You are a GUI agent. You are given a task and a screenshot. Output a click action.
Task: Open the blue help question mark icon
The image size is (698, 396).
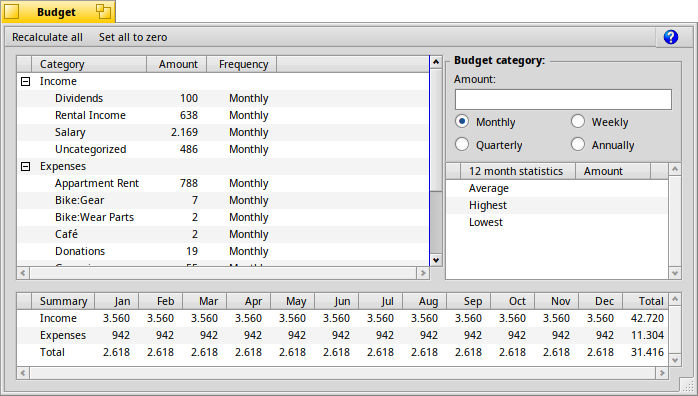(x=670, y=37)
